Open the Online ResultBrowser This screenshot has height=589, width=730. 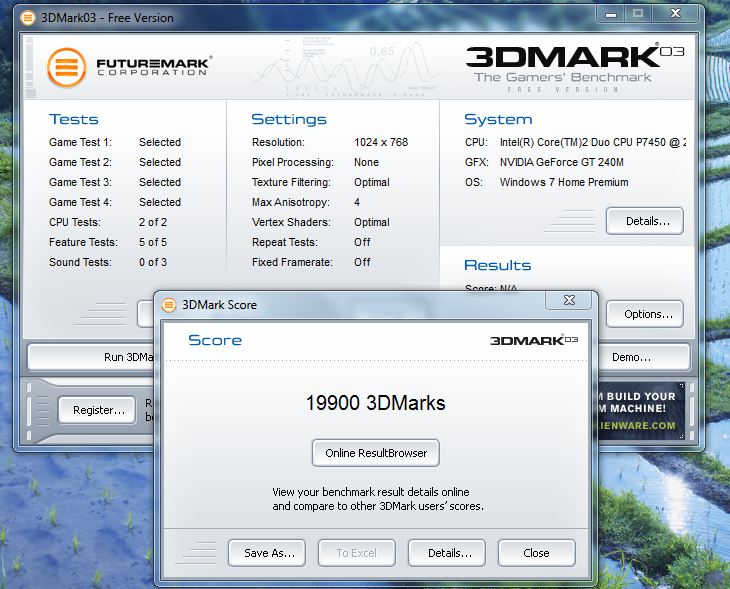[376, 453]
